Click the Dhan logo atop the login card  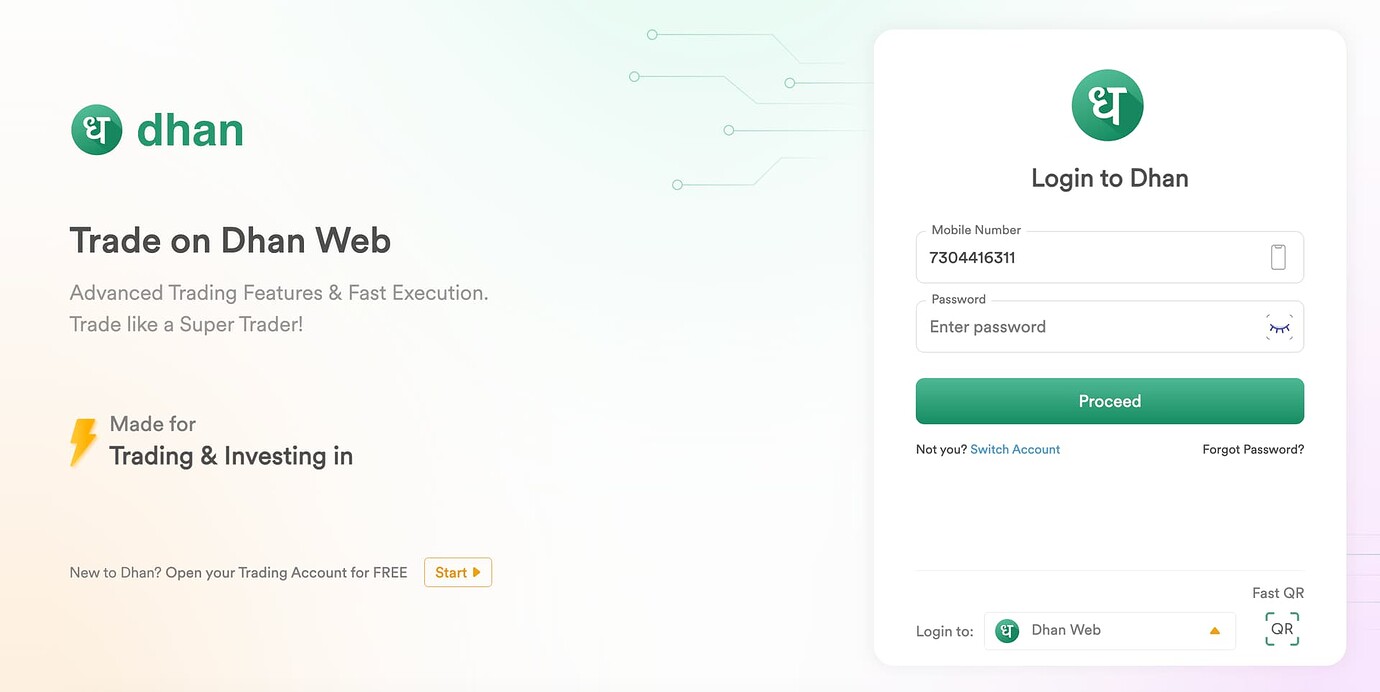click(1107, 104)
